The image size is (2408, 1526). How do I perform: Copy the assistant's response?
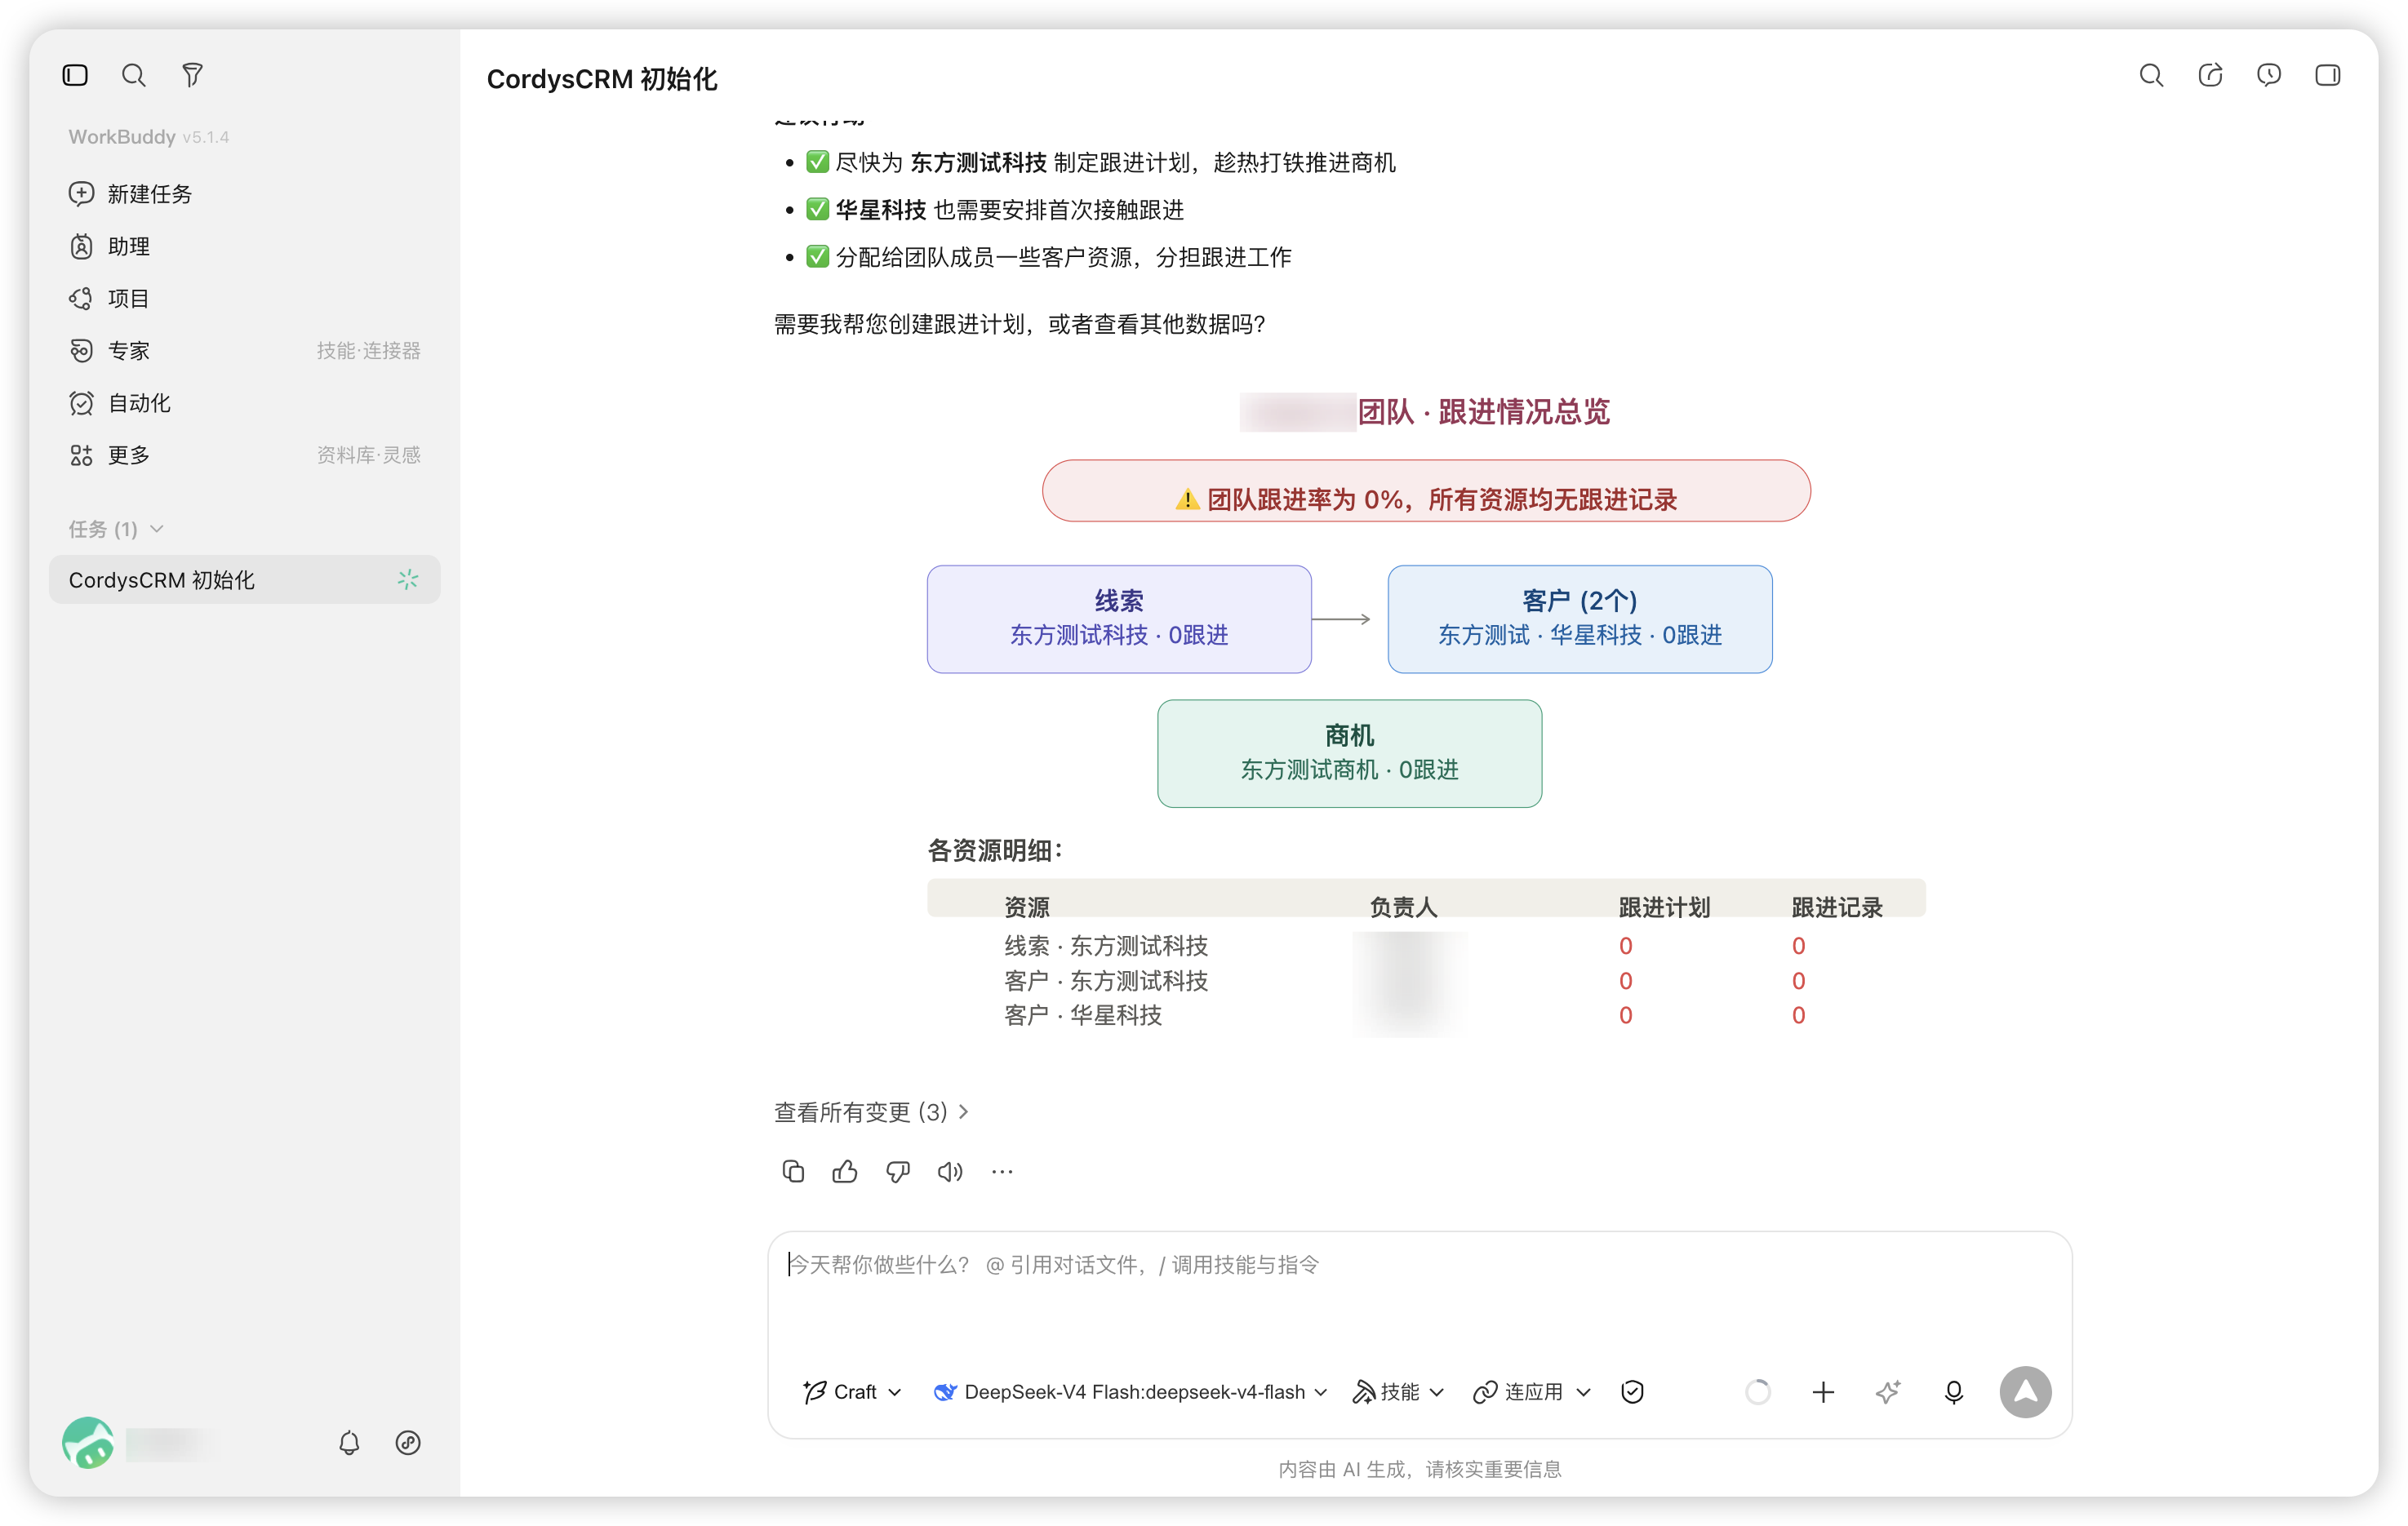coord(793,1171)
